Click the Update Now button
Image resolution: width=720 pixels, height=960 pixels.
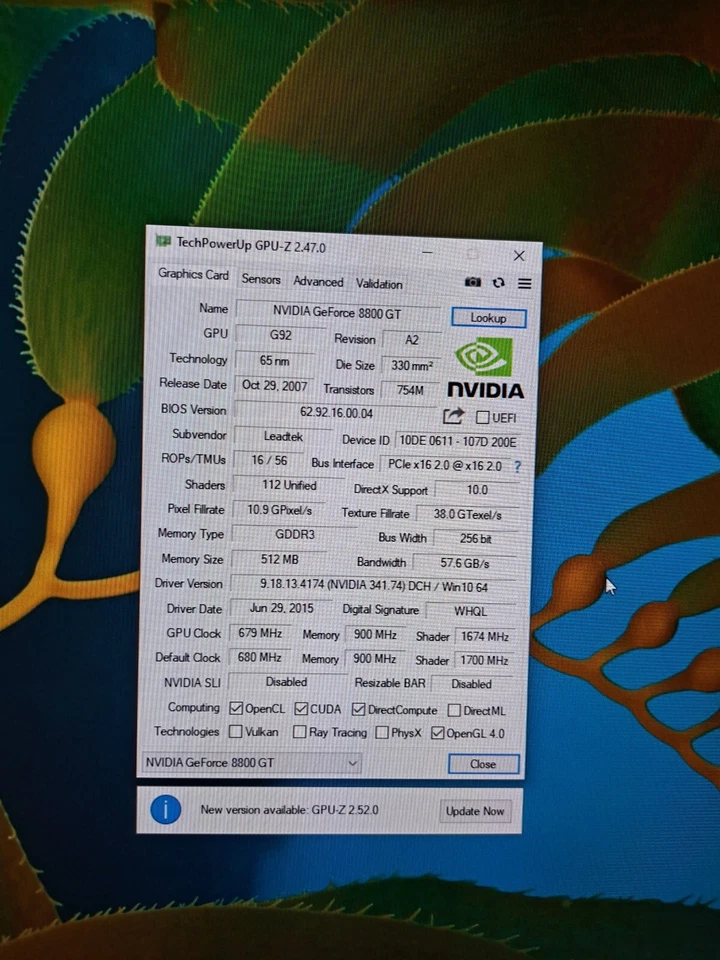[x=474, y=811]
